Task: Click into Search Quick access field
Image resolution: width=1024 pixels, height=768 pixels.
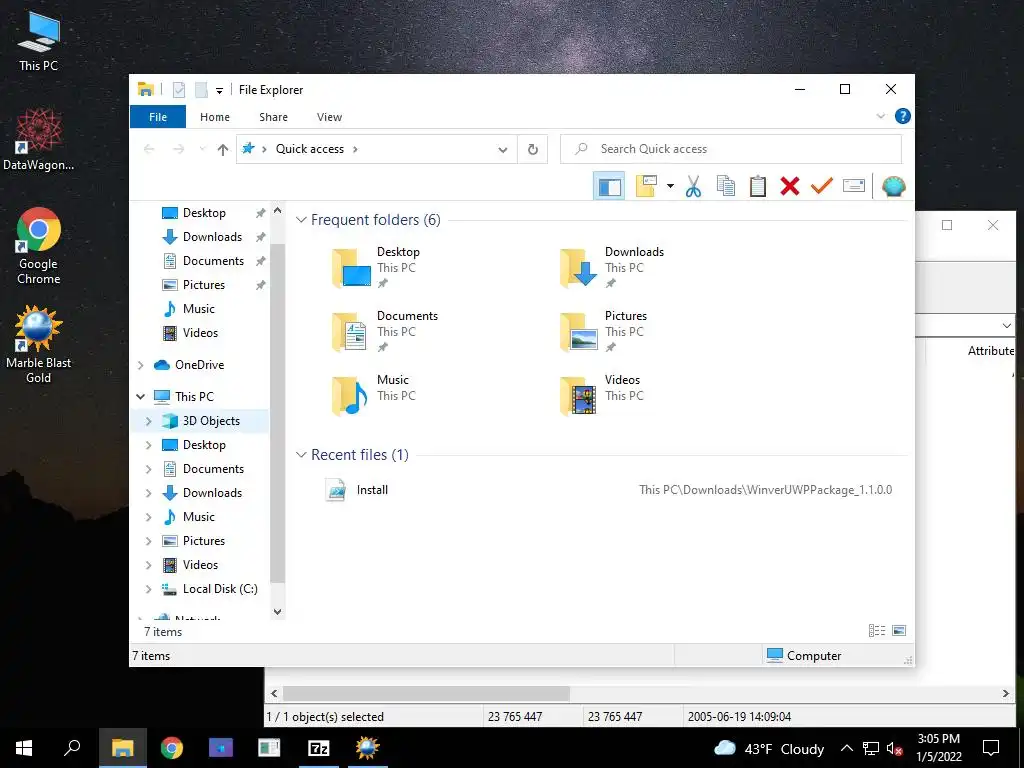Action: [731, 150]
